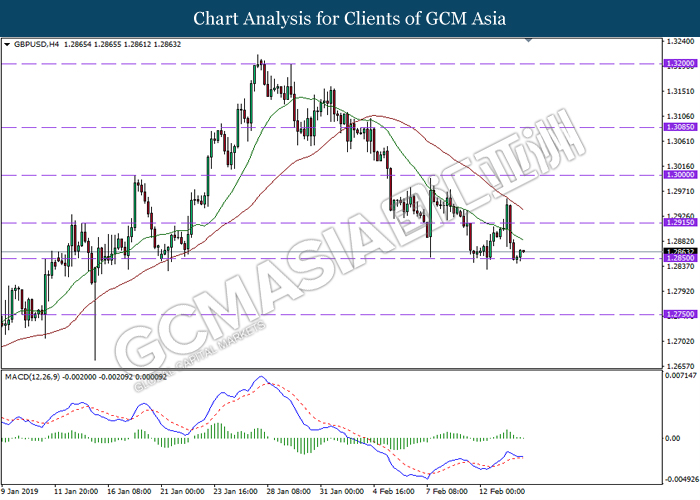The image size is (700, 500).
Task: Click the GBPUSD,H4 symbol label
Action: [37, 44]
